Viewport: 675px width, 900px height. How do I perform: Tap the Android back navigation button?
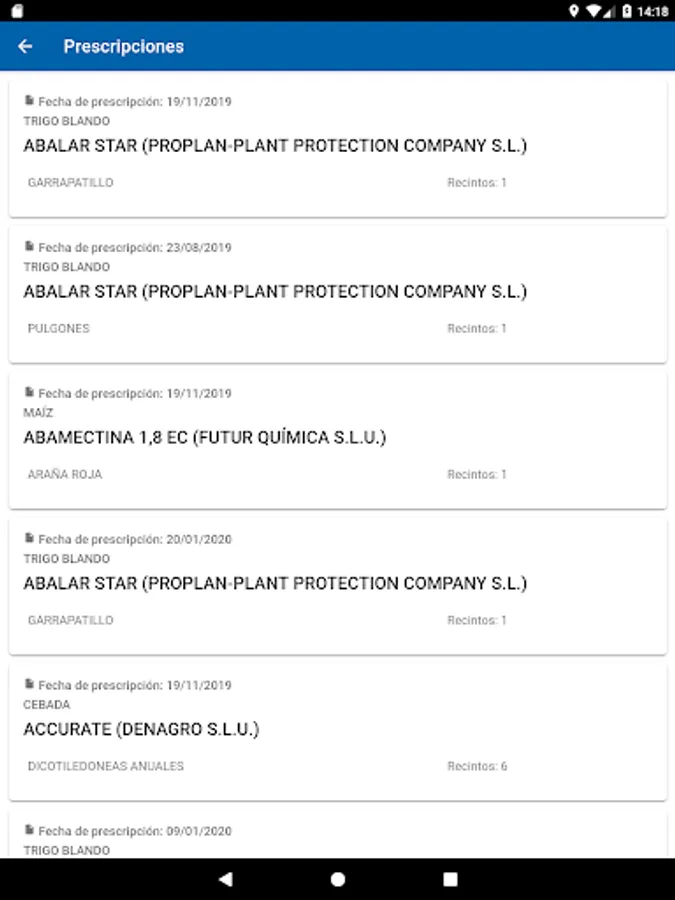226,879
